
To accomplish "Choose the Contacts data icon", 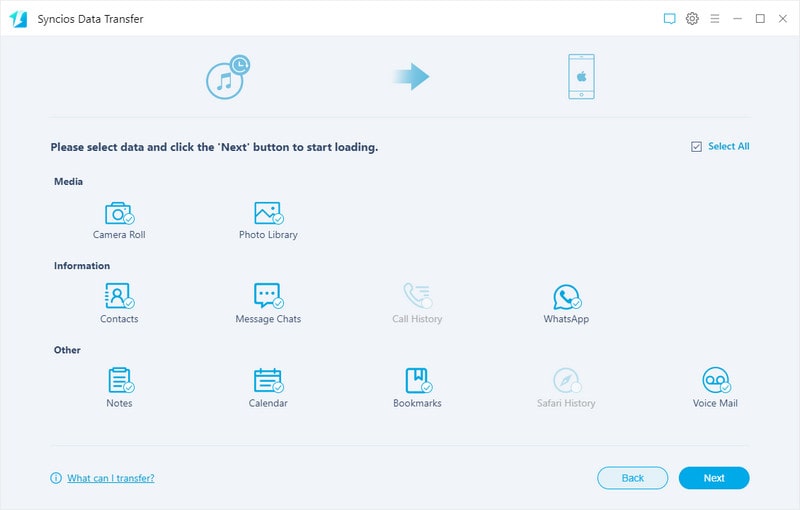I will tap(119, 296).
